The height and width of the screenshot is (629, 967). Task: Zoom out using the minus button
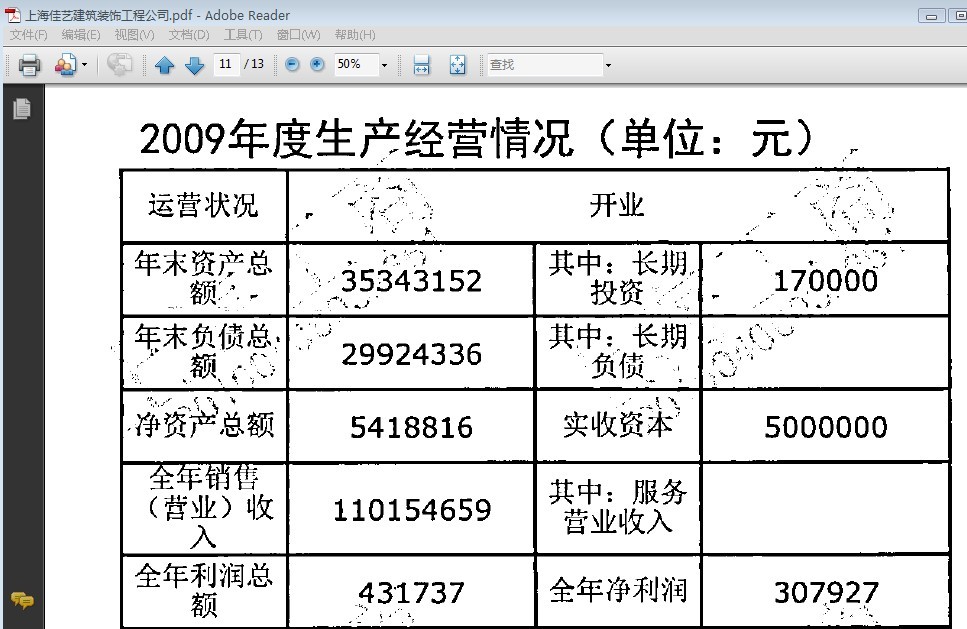[x=292, y=64]
